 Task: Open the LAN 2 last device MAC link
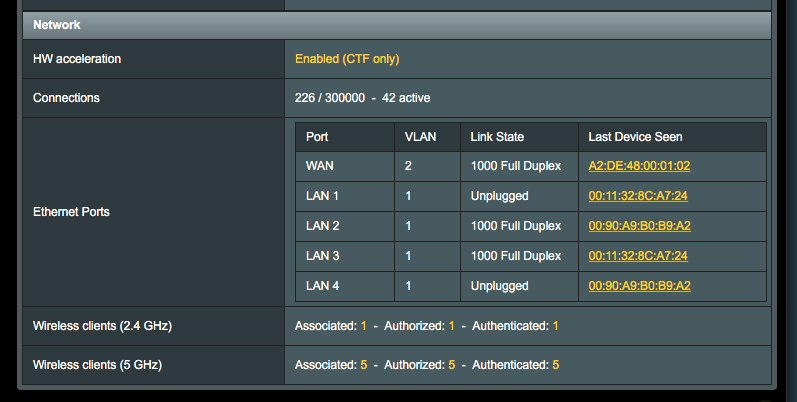pos(639,226)
